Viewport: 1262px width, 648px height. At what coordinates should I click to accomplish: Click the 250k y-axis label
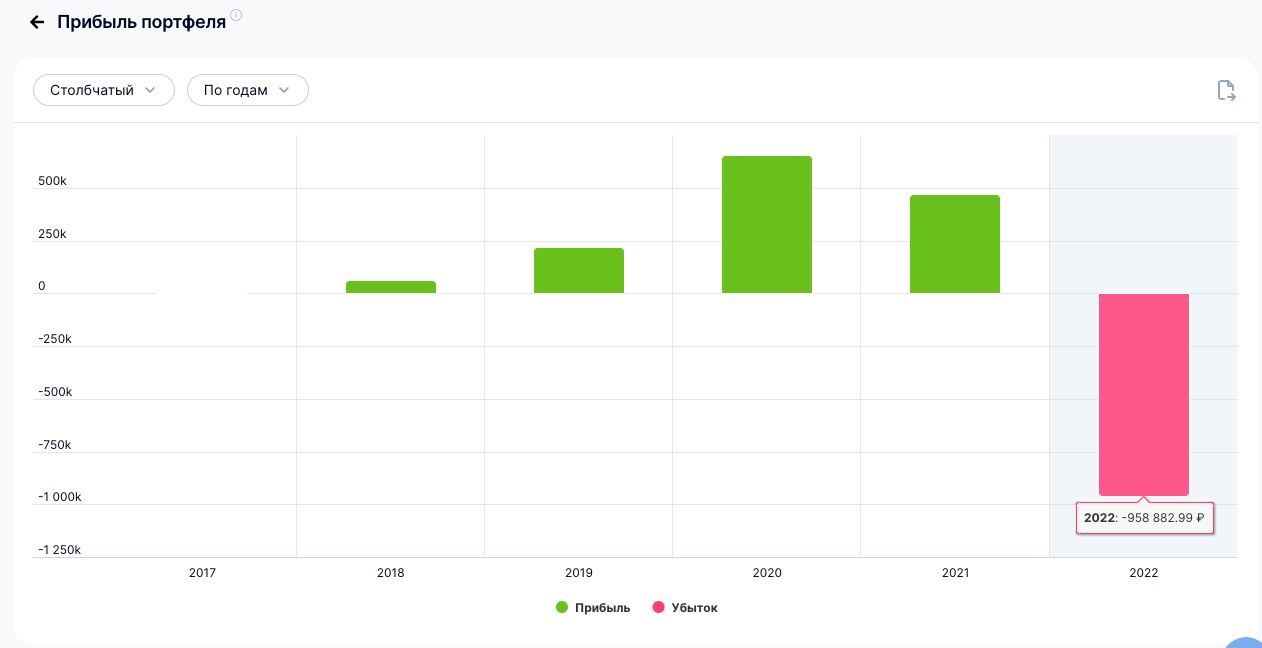click(52, 234)
